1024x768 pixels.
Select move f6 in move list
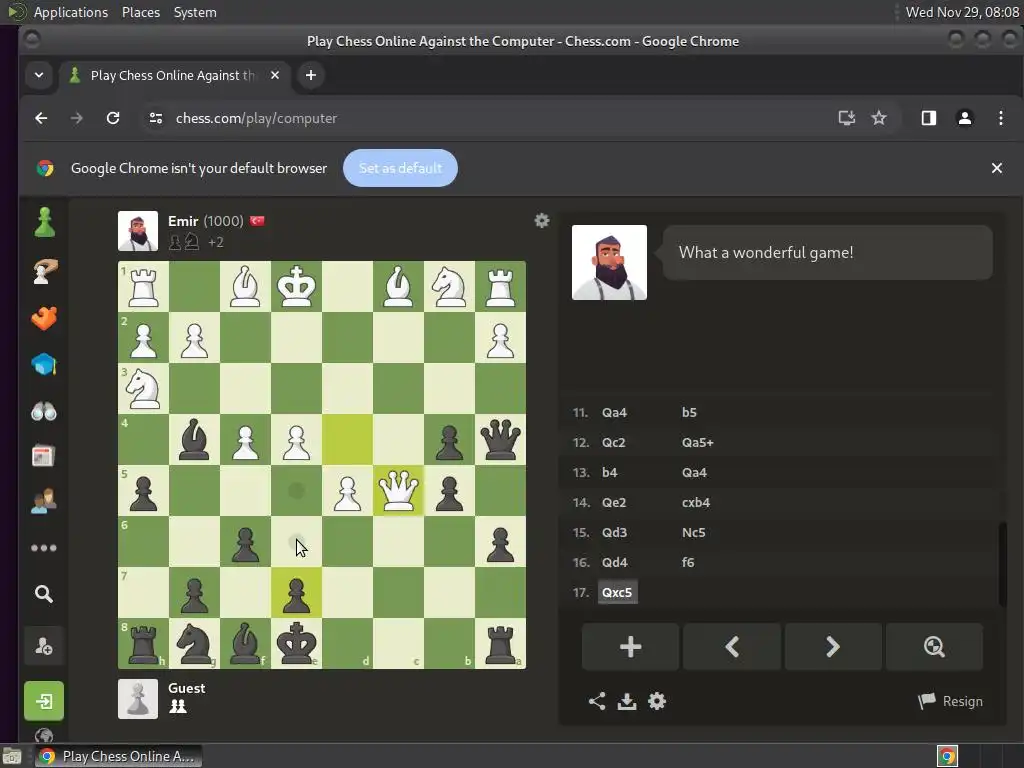688,562
